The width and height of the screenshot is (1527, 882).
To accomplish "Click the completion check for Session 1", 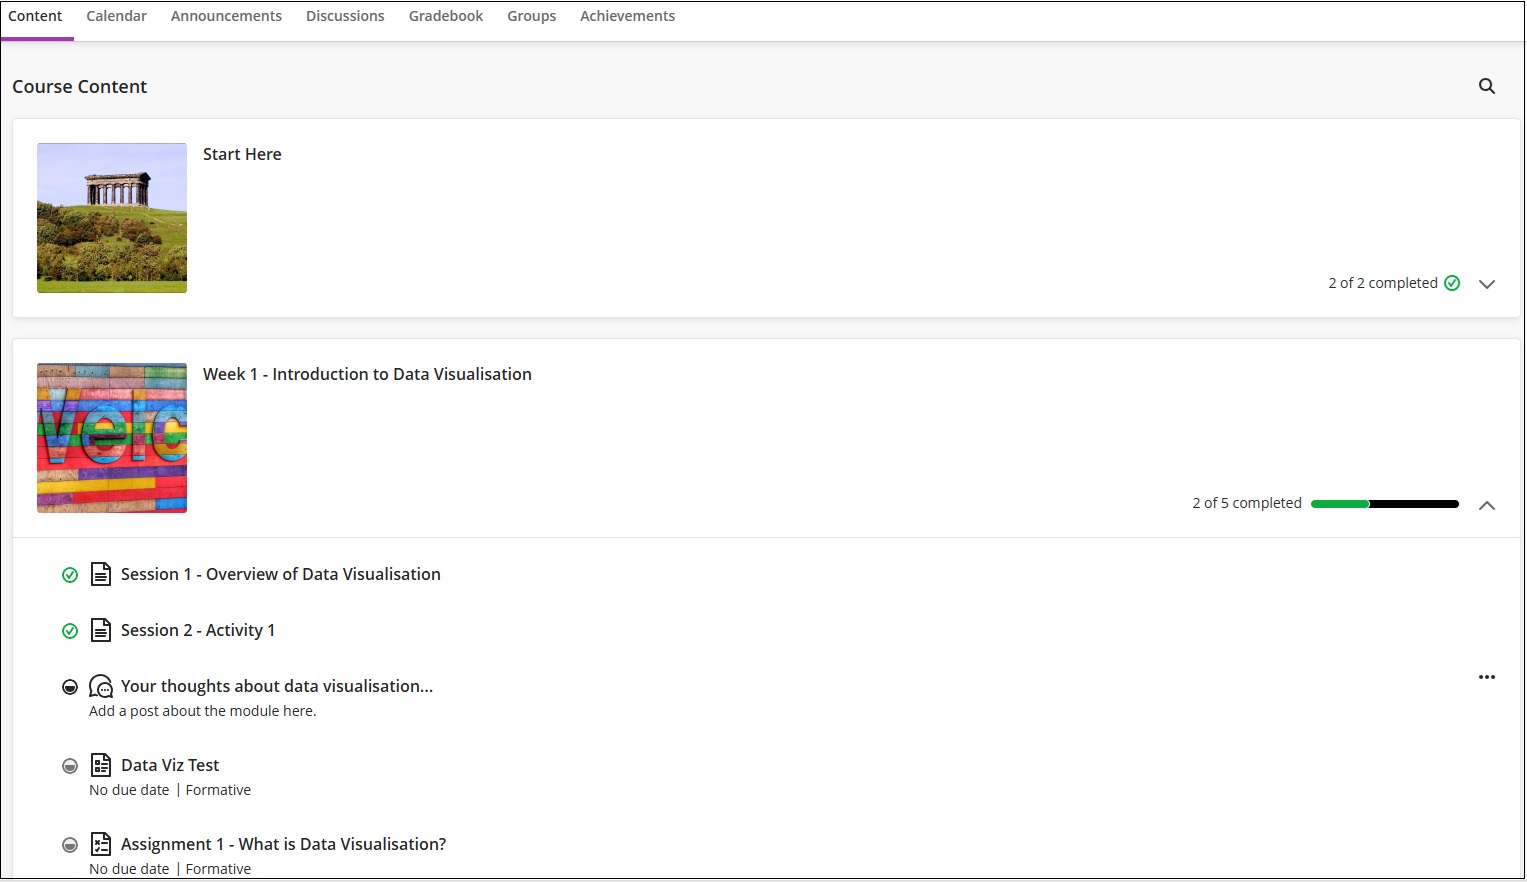I will click(x=70, y=574).
